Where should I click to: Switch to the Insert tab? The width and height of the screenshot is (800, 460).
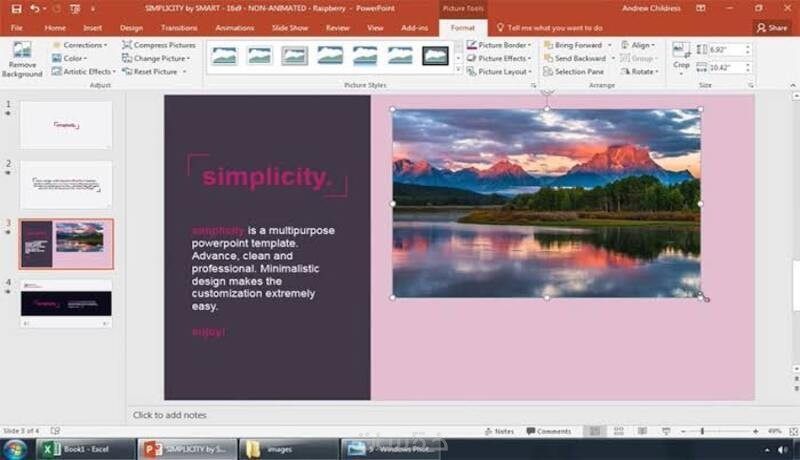pos(92,28)
